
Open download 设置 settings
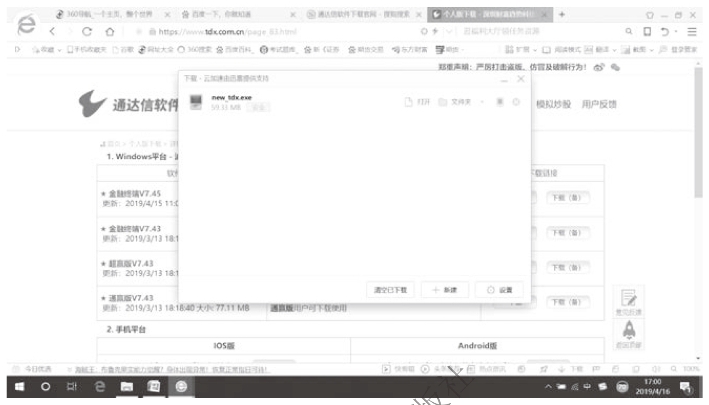(499, 290)
